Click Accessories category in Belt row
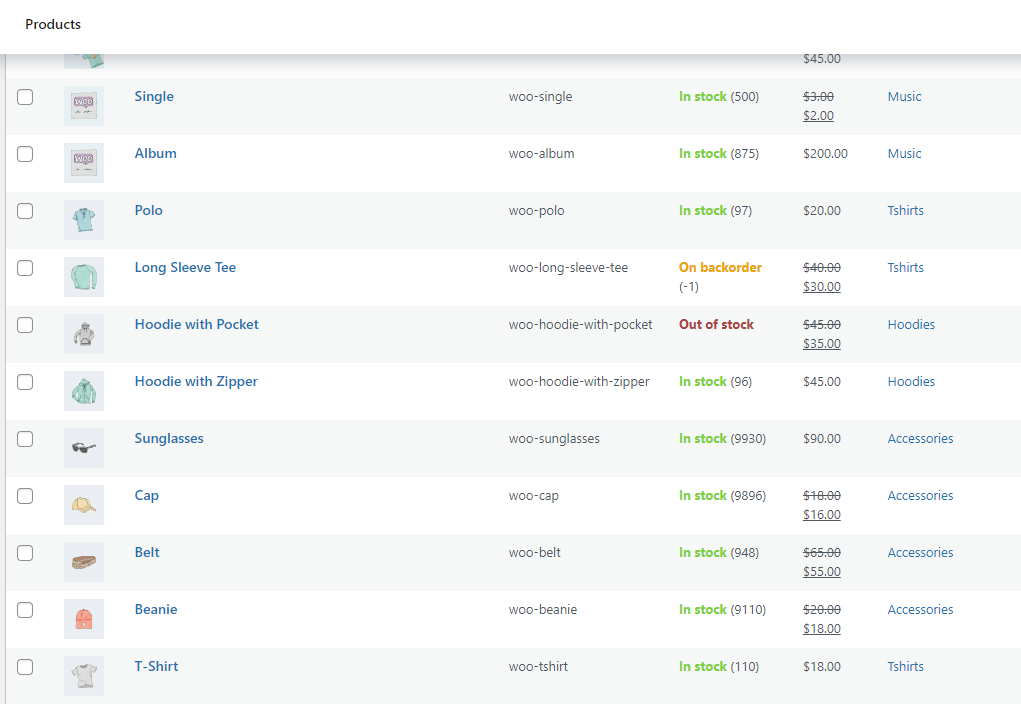Image resolution: width=1021 pixels, height=704 pixels. [x=920, y=553]
